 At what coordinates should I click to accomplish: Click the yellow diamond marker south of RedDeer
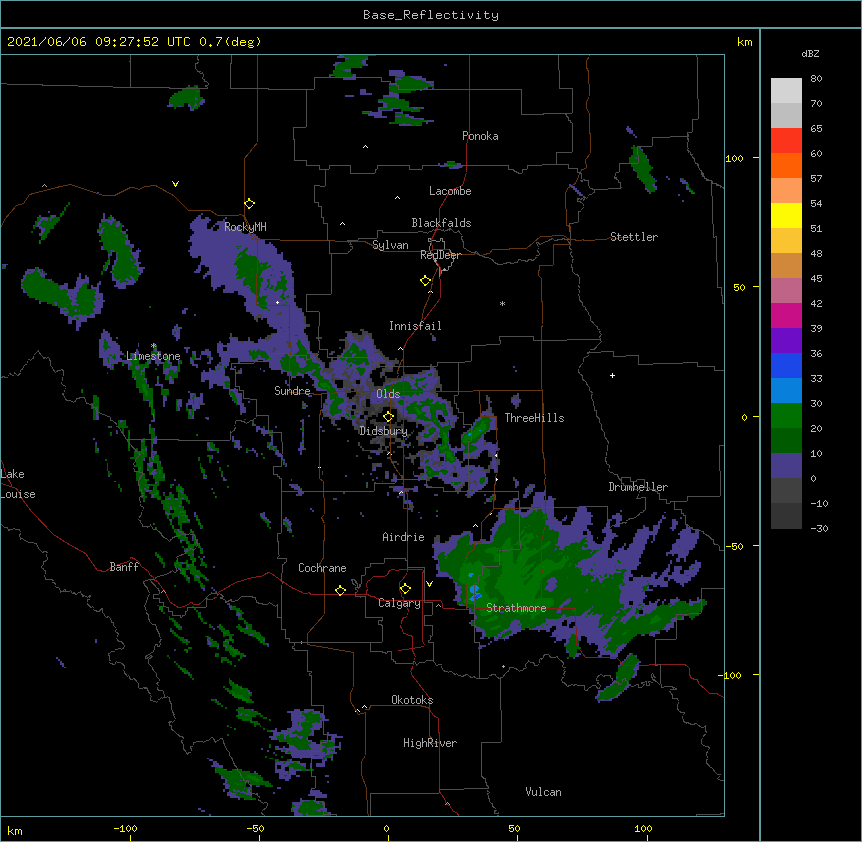point(425,281)
